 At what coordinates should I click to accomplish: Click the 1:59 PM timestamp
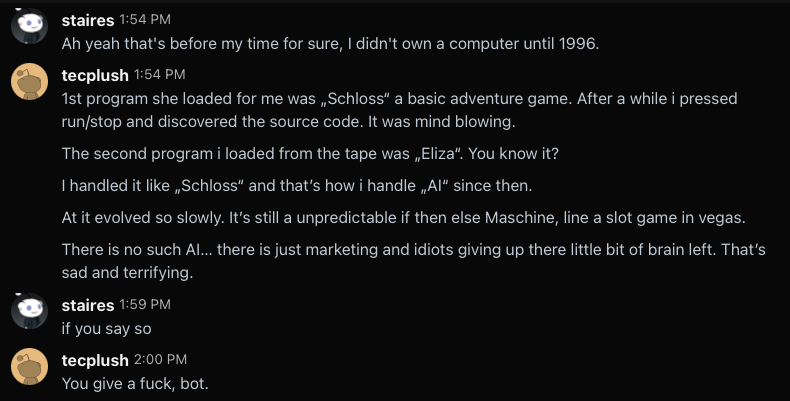tap(145, 305)
